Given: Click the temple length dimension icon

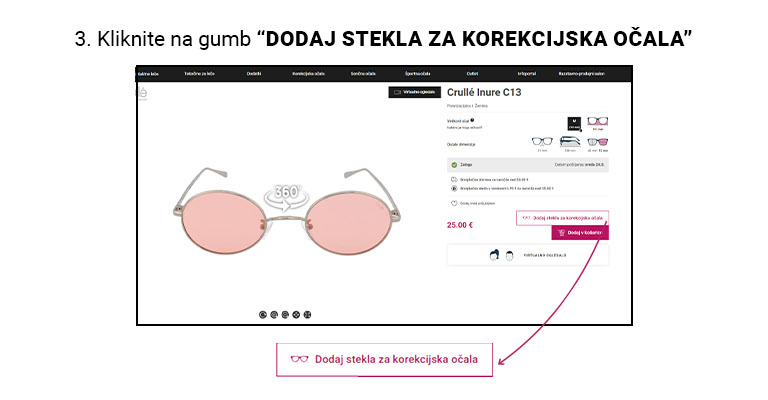Looking at the screenshot, I should point(570,142).
